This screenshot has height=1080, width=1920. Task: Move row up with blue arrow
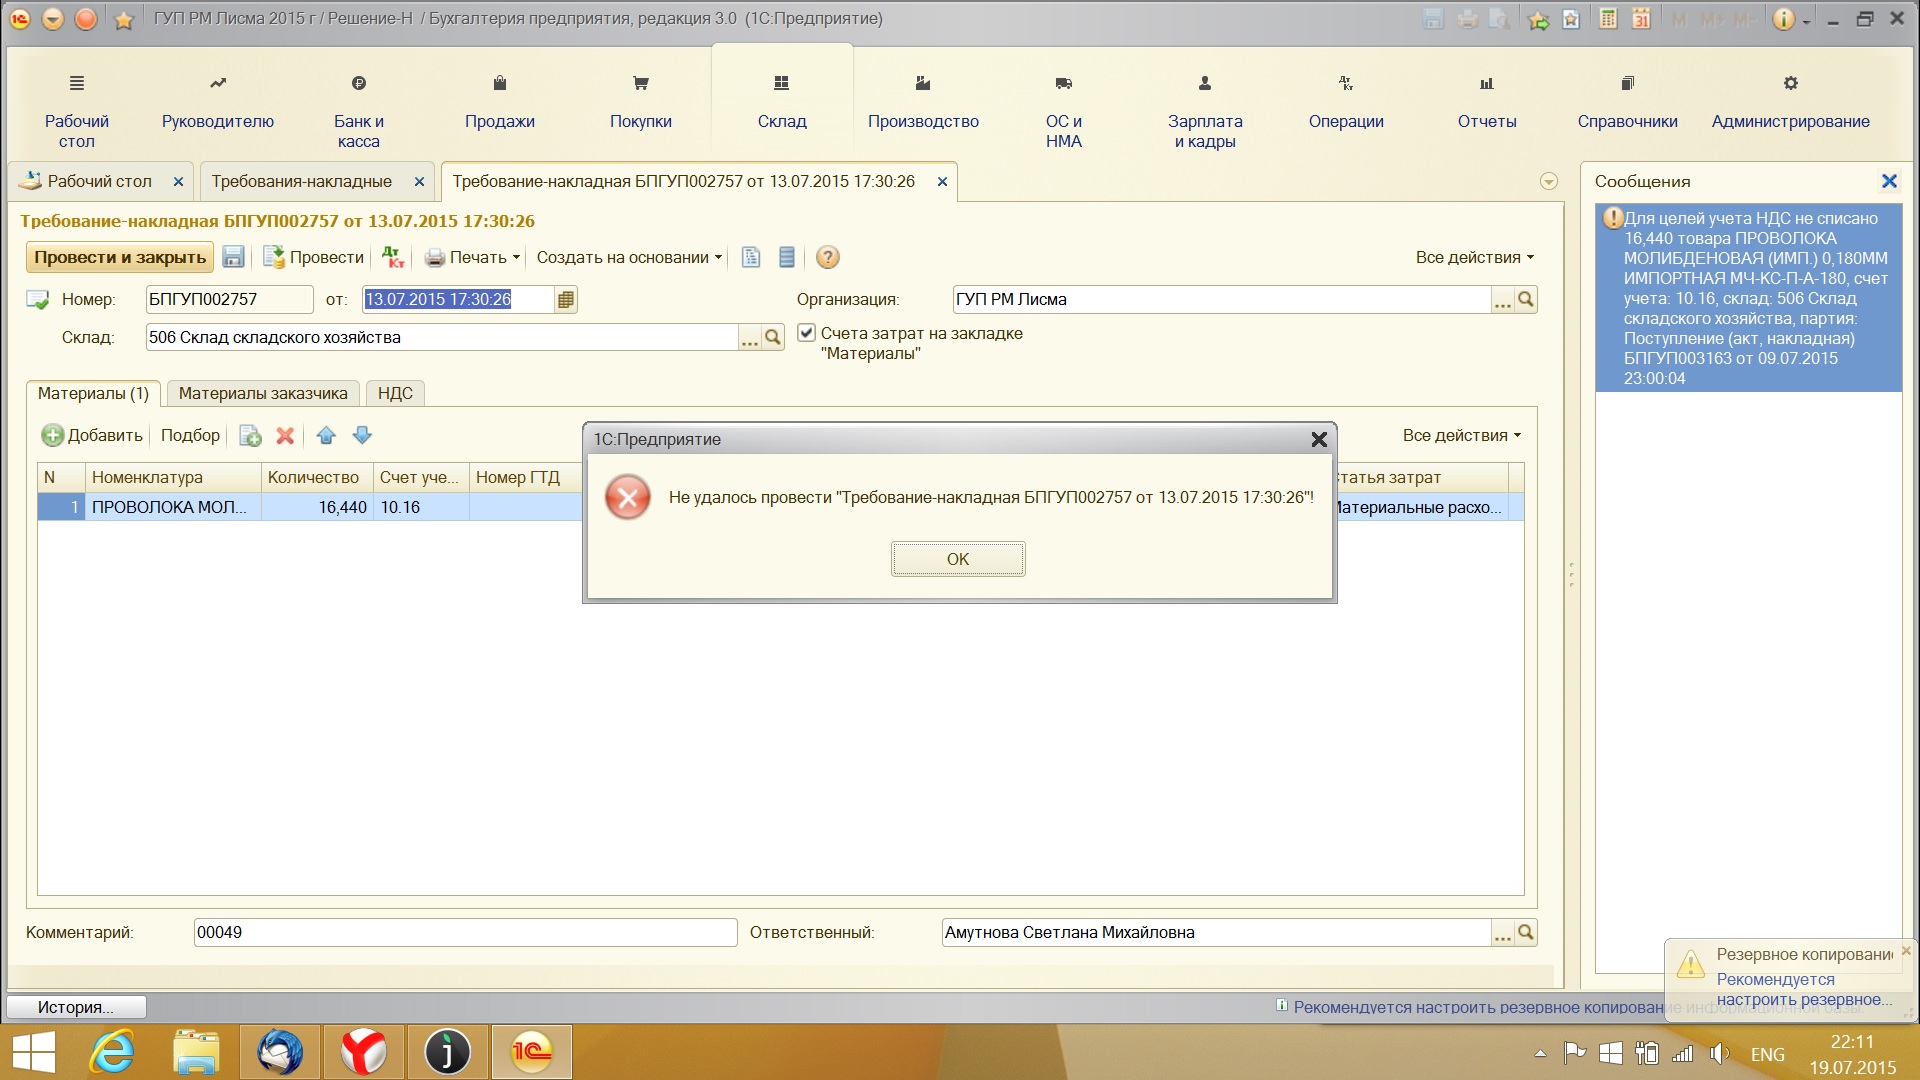coord(326,436)
